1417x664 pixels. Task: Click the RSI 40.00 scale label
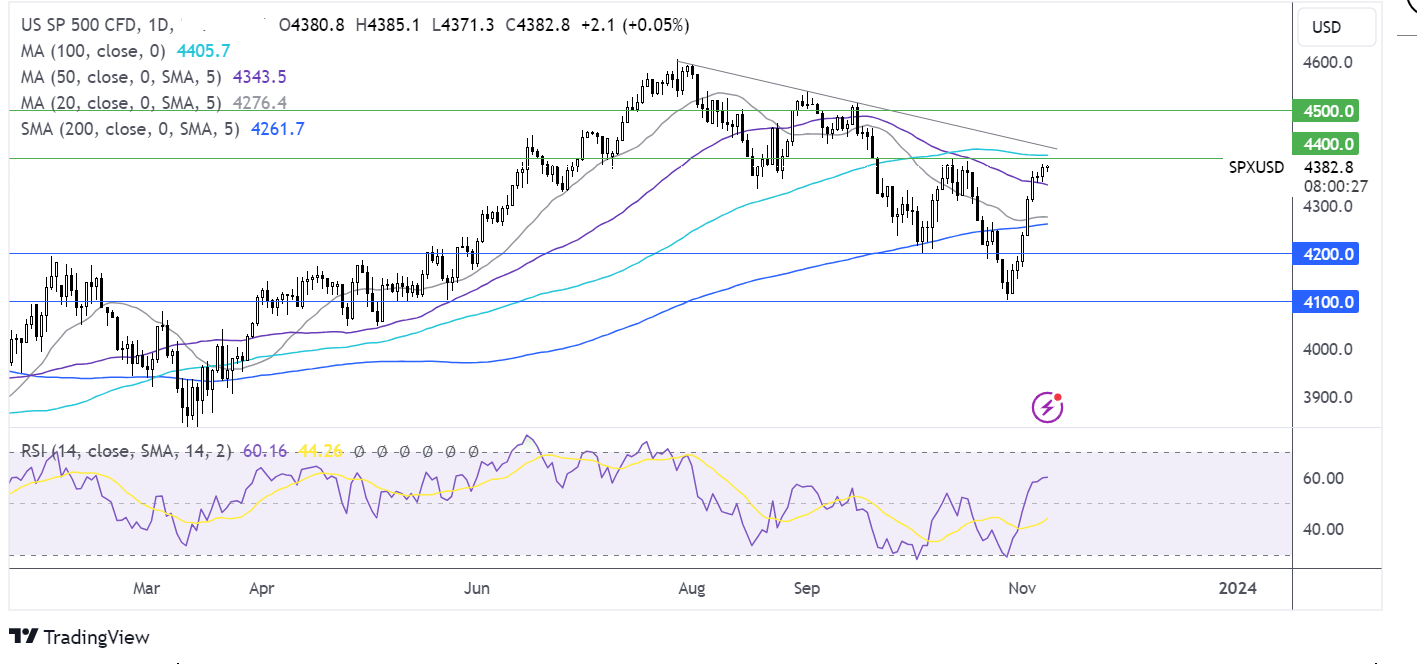tap(1325, 529)
